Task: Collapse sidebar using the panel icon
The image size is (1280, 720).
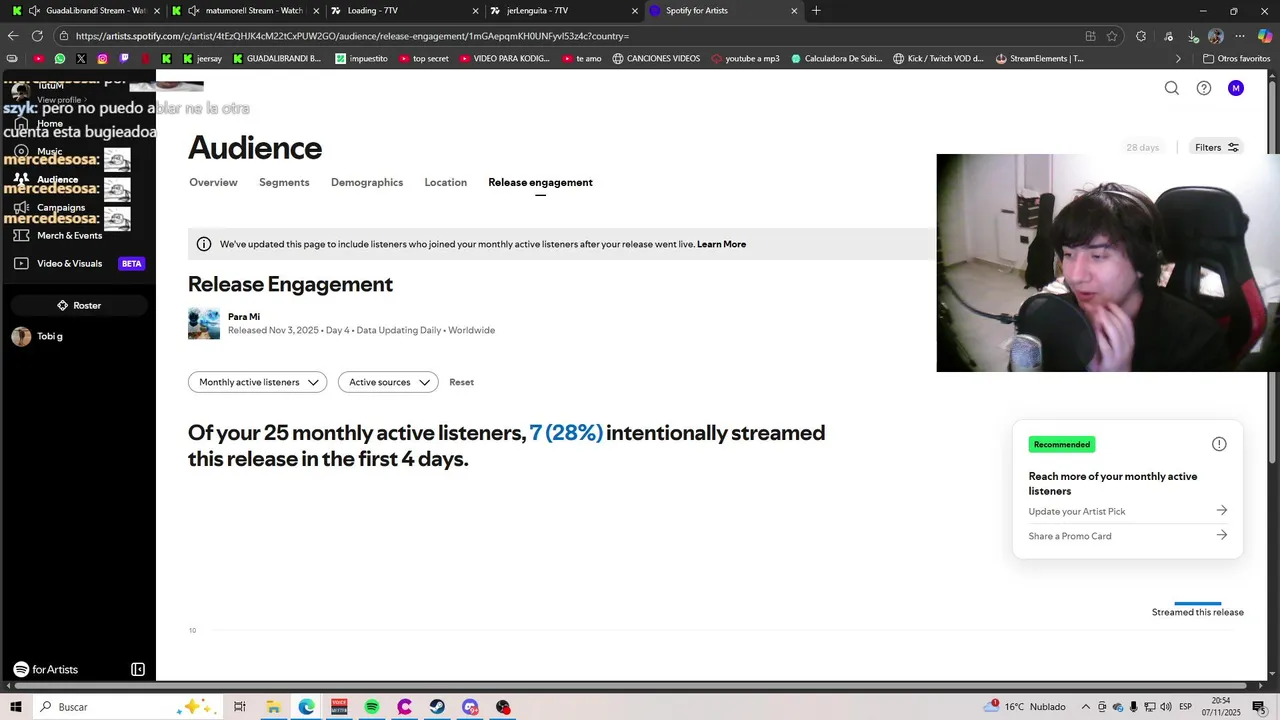Action: (138, 669)
